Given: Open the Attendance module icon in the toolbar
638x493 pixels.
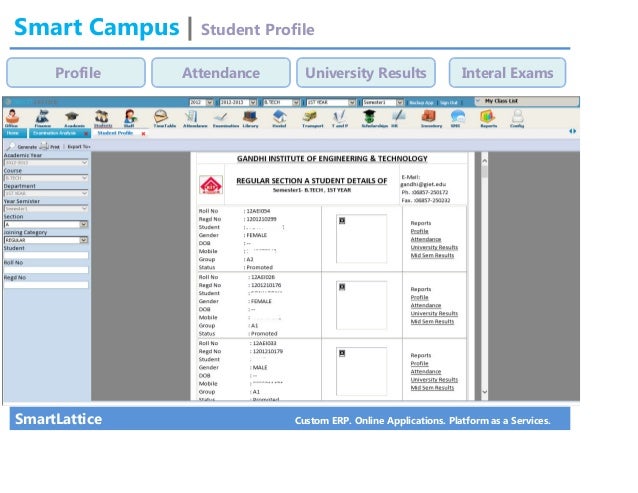Looking at the screenshot, I should tap(194, 118).
